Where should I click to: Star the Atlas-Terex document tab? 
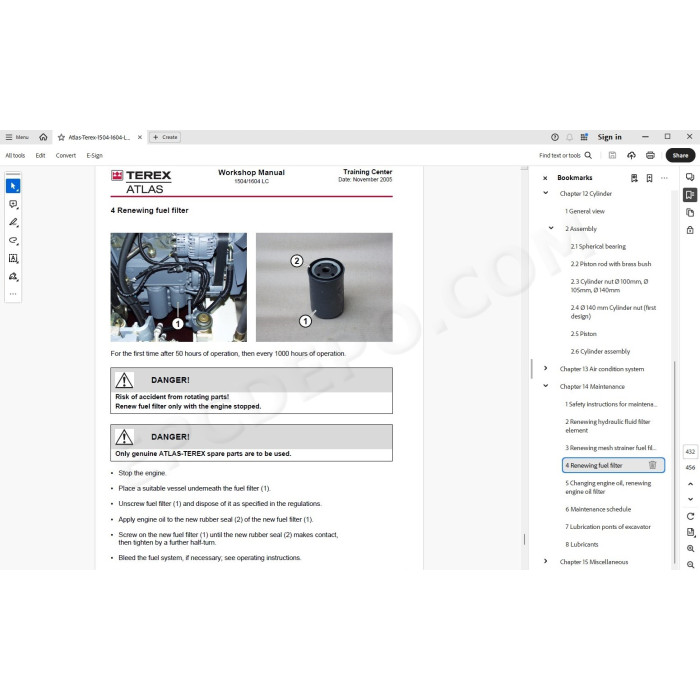point(62,138)
